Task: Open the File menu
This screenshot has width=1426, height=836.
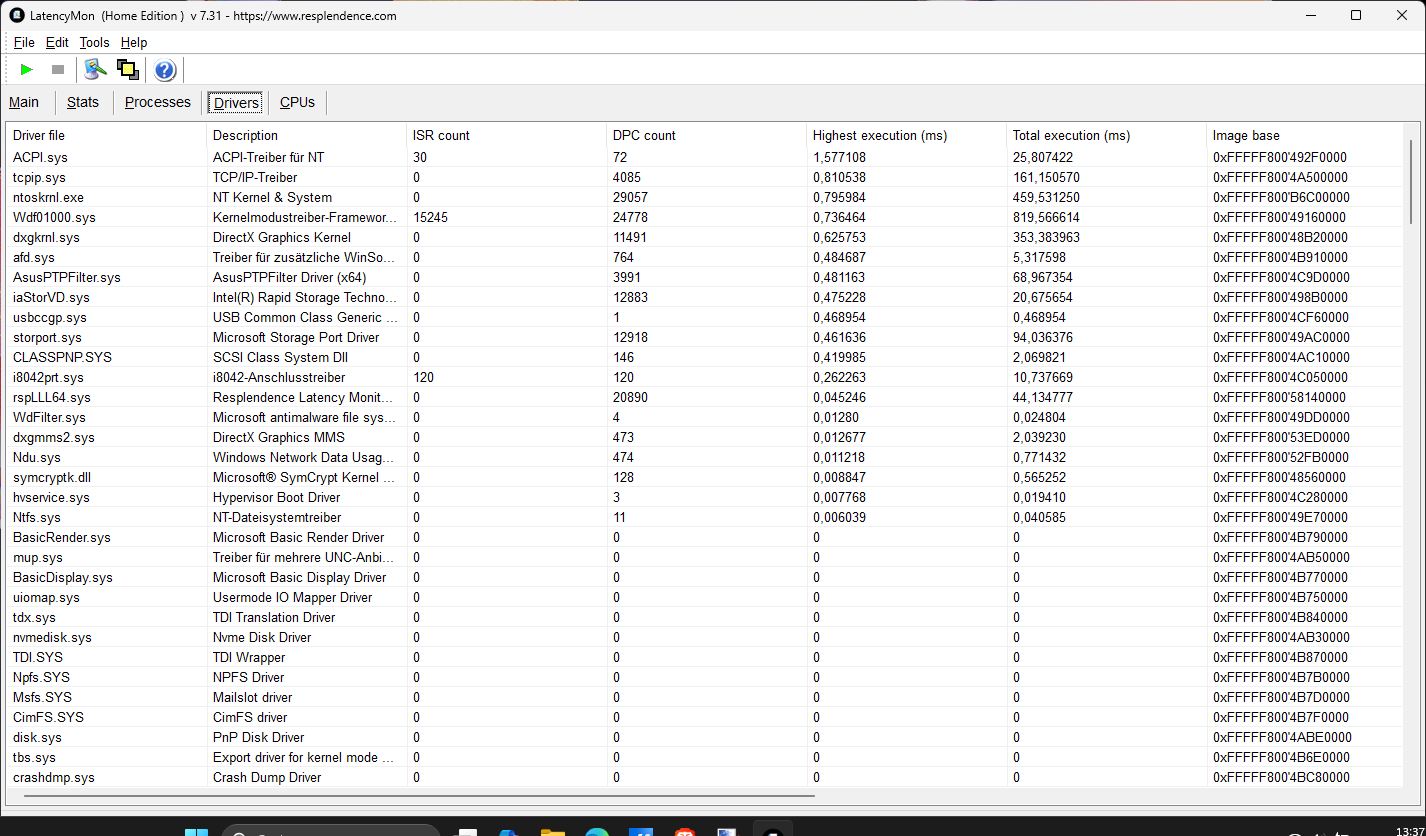Action: 24,42
